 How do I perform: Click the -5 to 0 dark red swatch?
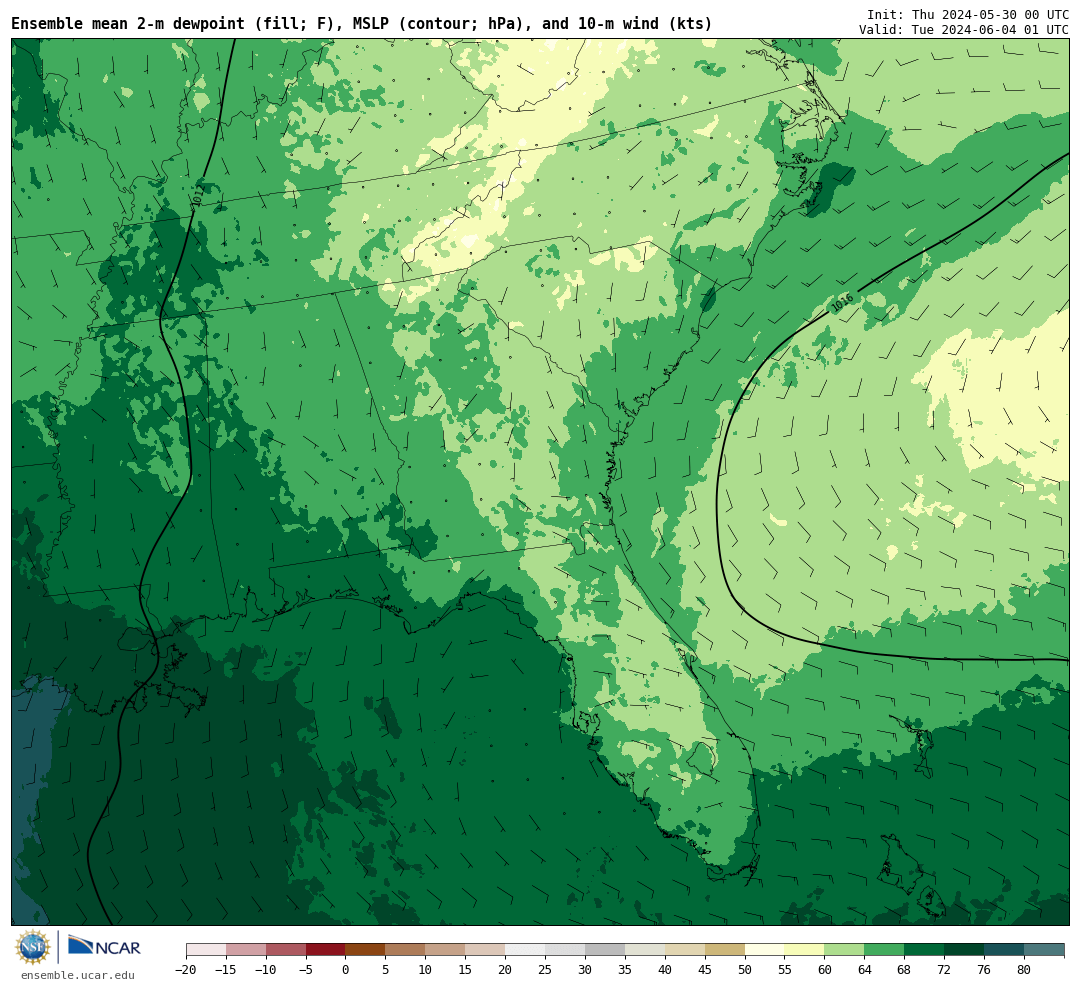tap(325, 950)
